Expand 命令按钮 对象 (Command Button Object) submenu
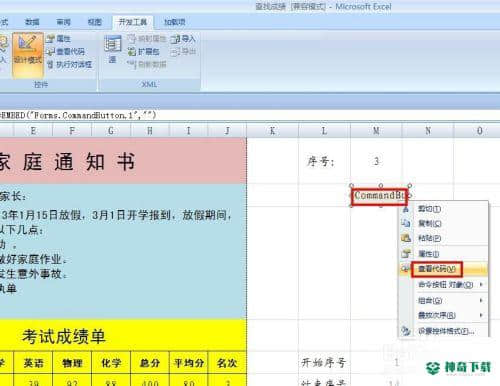The height and width of the screenshot is (386, 500). click(x=444, y=284)
